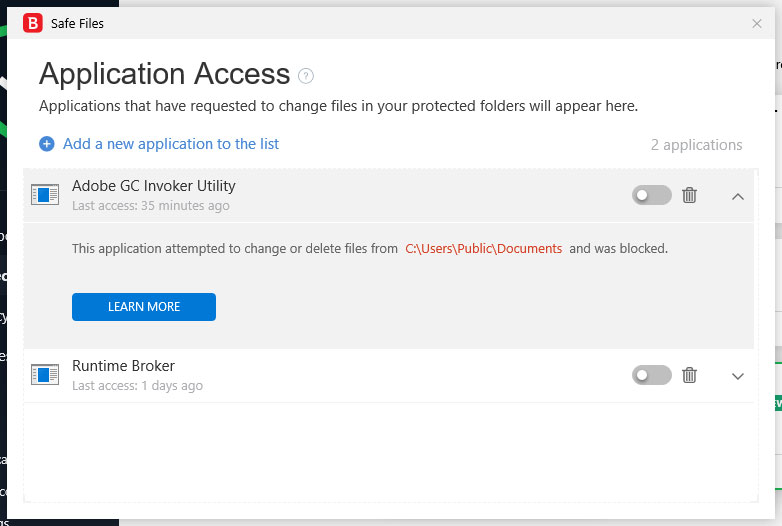Select the Runtime Broker application icon
This screenshot has height=526, width=782.
45,375
